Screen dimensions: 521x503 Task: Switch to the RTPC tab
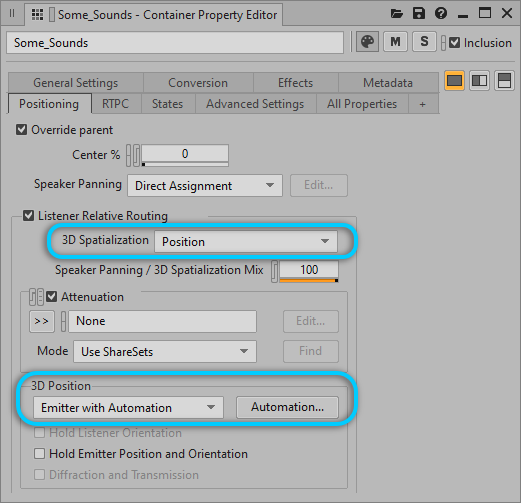115,104
